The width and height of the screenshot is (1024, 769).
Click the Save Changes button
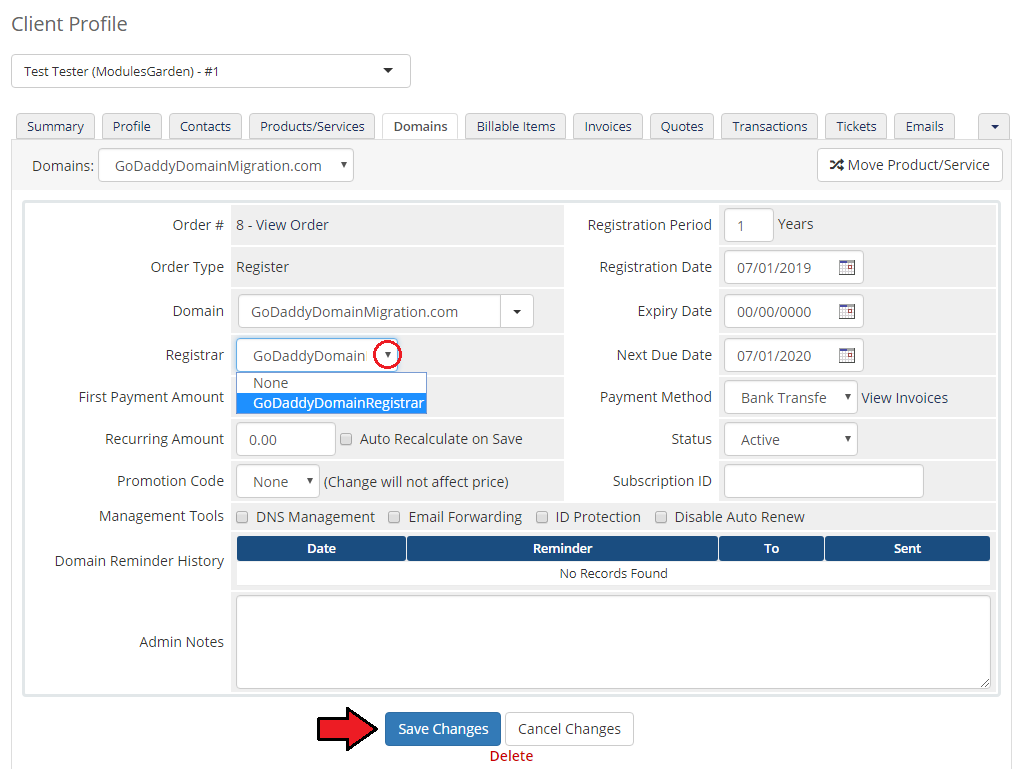point(443,729)
